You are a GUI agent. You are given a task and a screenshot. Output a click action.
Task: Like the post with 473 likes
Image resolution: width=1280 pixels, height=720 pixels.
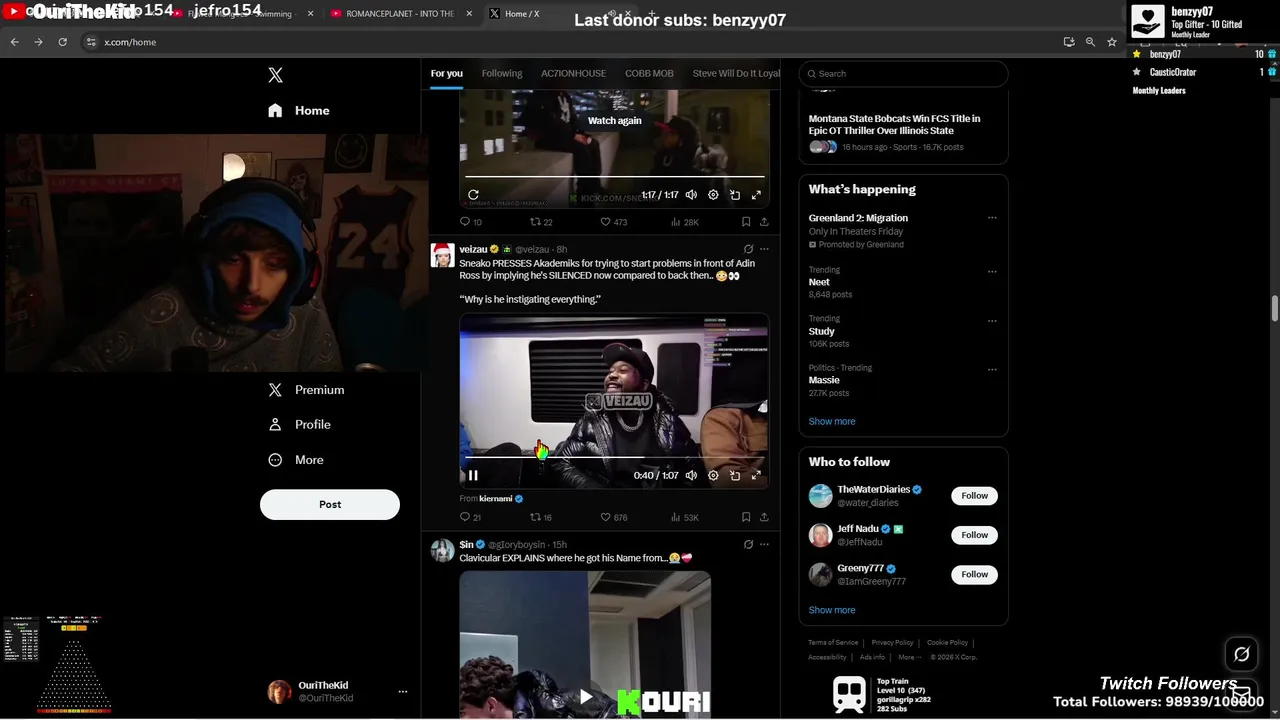click(613, 222)
